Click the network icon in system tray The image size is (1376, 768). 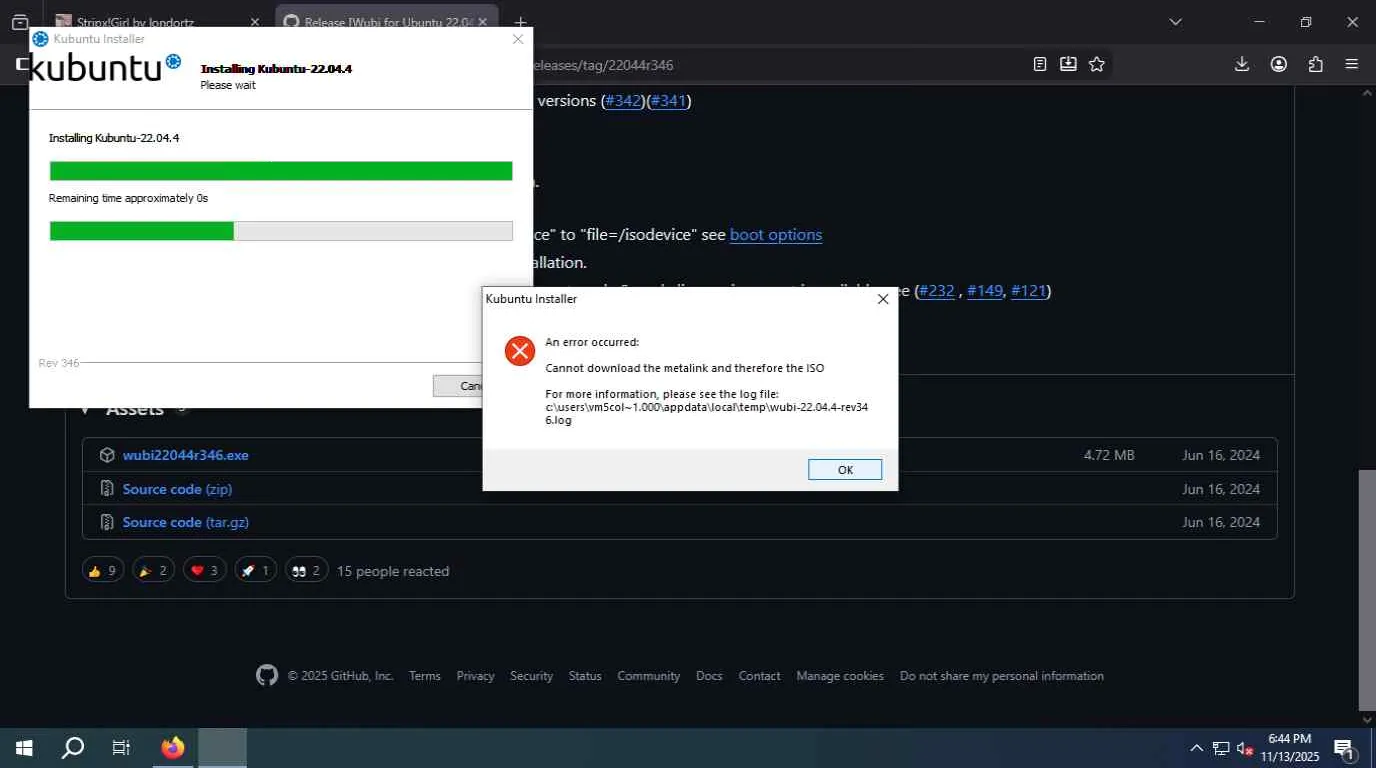(1221, 748)
